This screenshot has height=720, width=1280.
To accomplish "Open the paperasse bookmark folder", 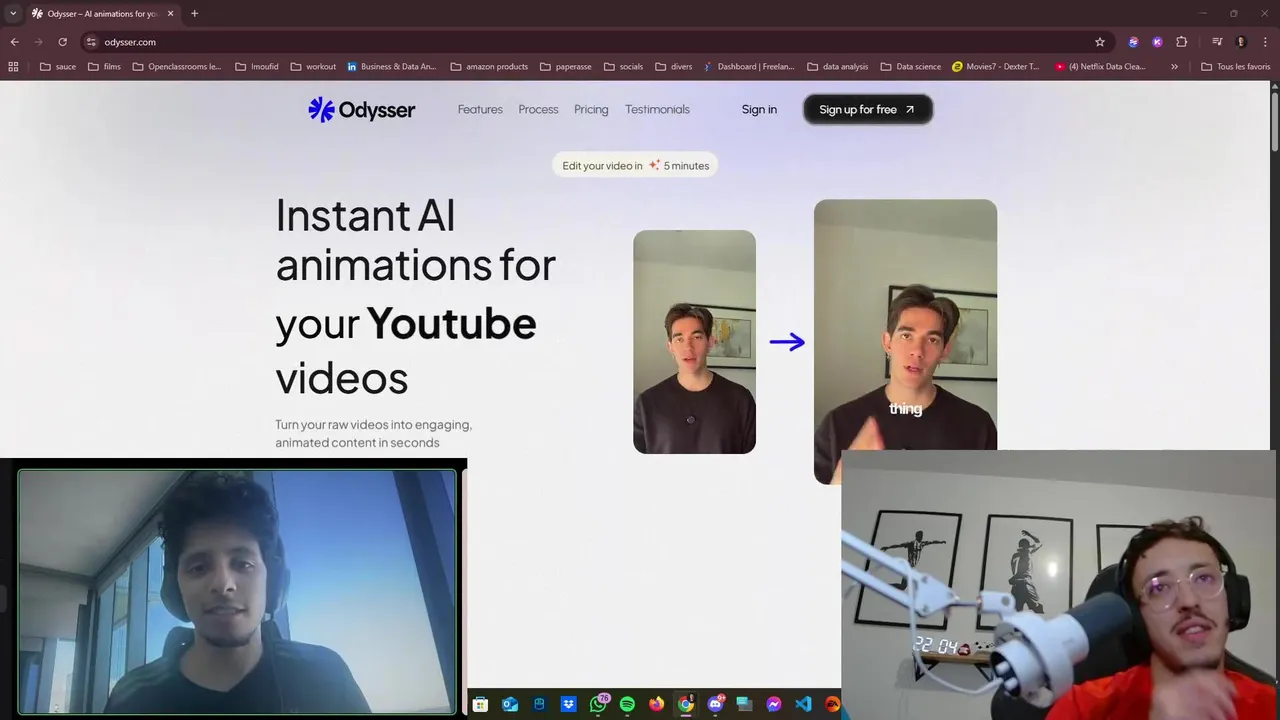I will (x=565, y=67).
